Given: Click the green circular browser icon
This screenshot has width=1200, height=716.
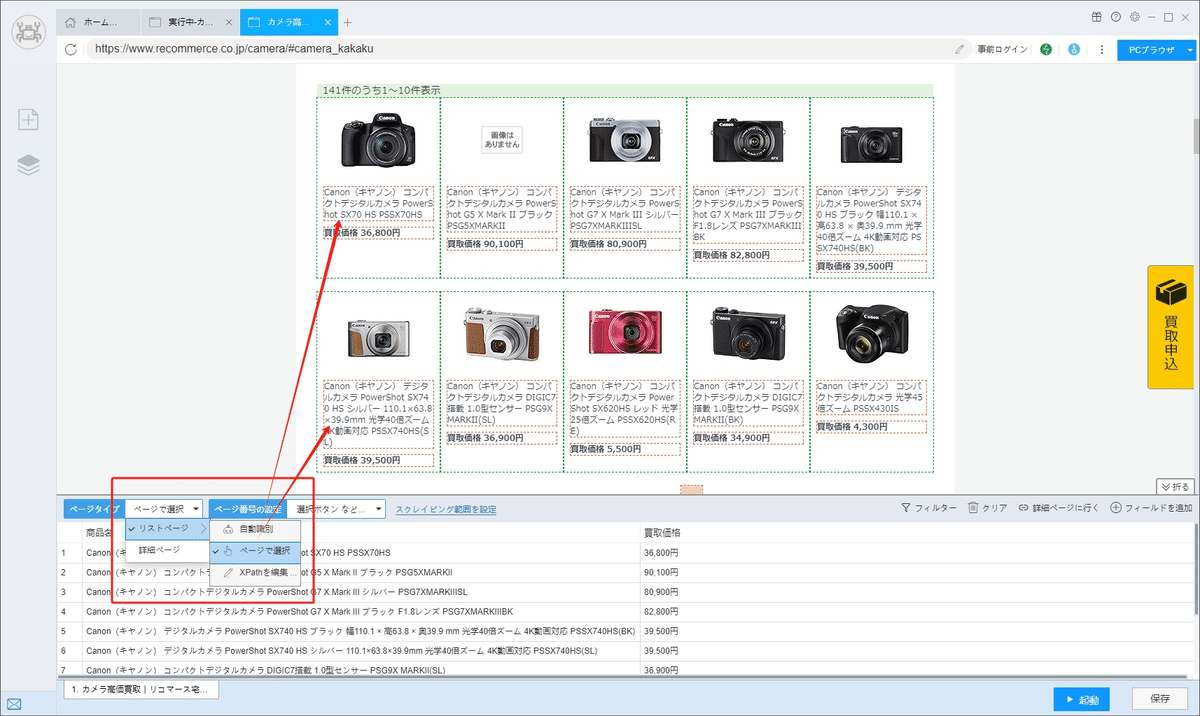Looking at the screenshot, I should coord(1046,49).
